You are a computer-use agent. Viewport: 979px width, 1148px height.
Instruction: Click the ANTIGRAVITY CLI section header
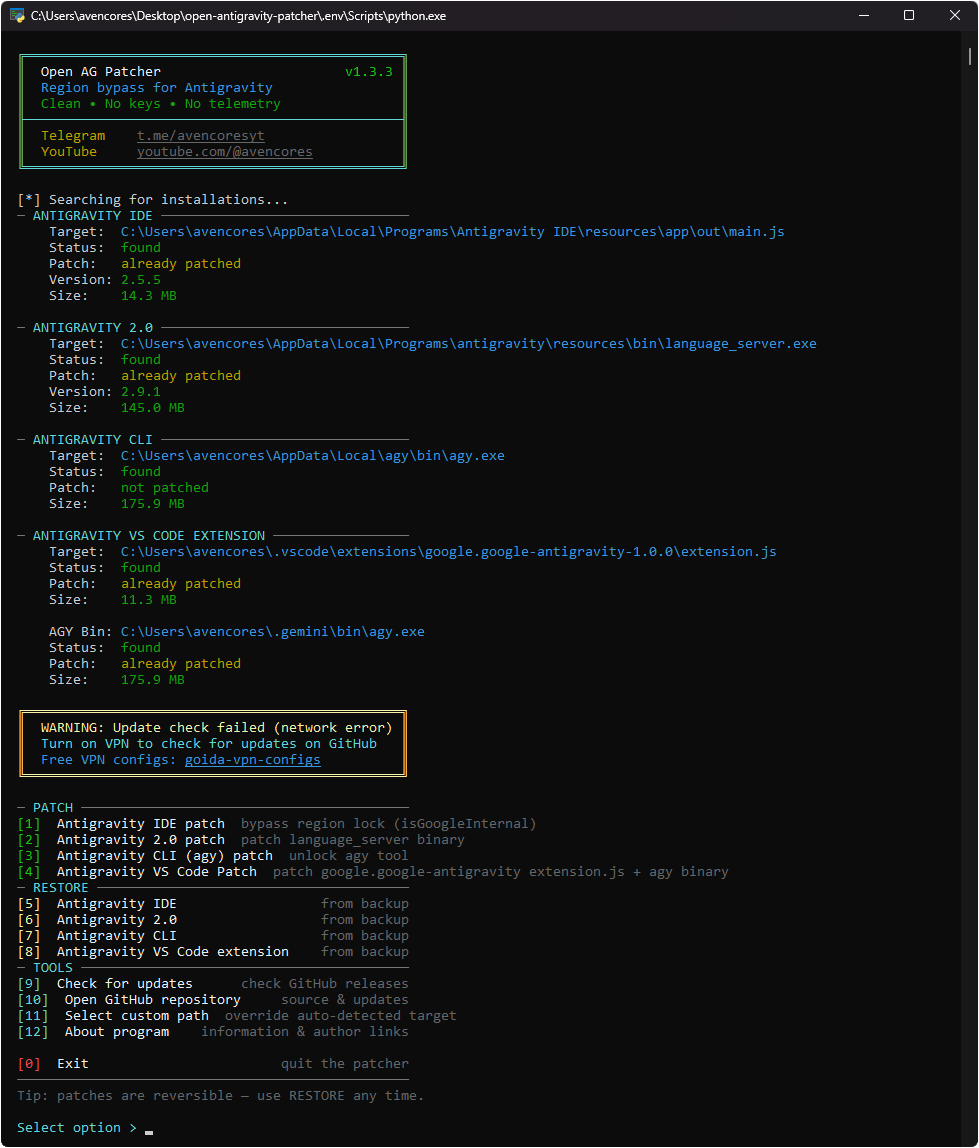[x=92, y=439]
